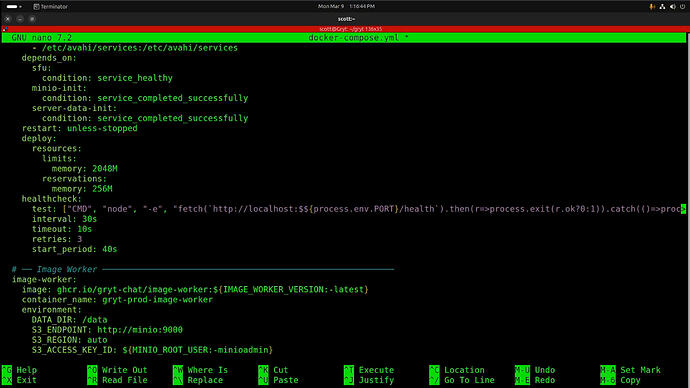Viewport: 690px width, 388px height.
Task: Click the ^T Execute shortcut
Action: point(369,370)
